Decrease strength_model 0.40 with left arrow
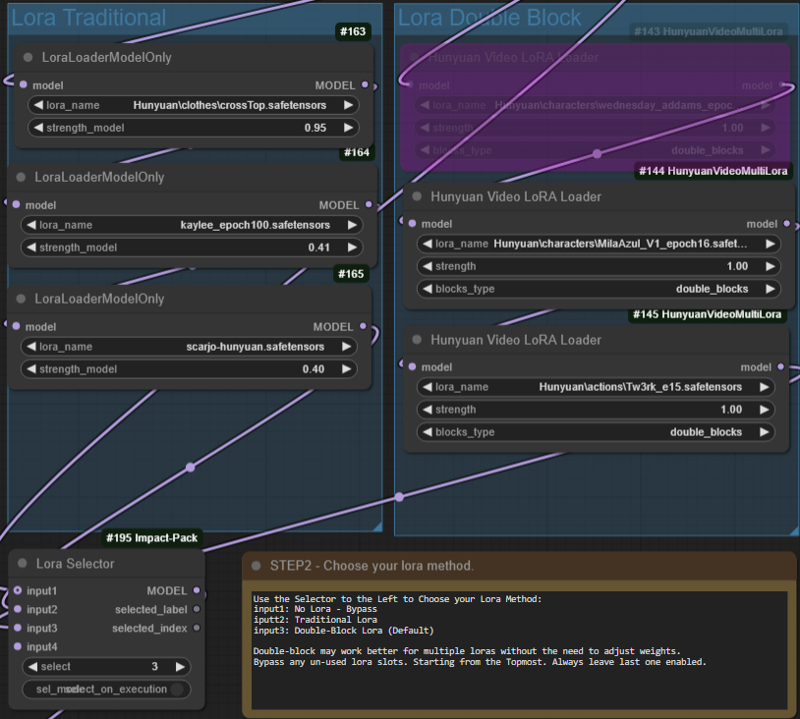This screenshot has width=800, height=719. 31,369
